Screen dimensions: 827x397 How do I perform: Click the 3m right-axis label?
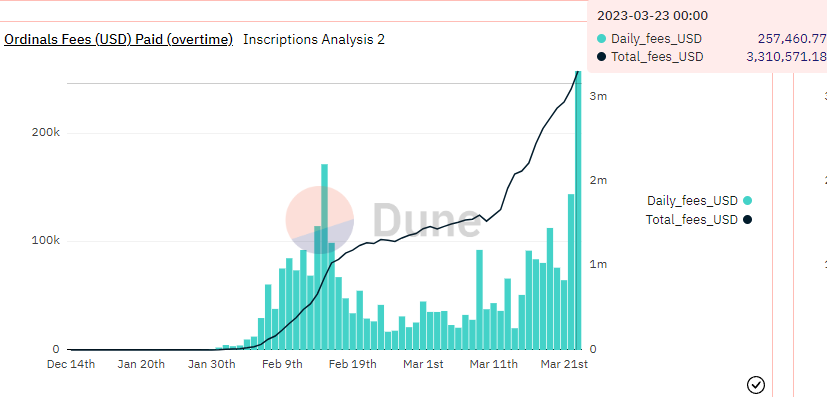599,96
